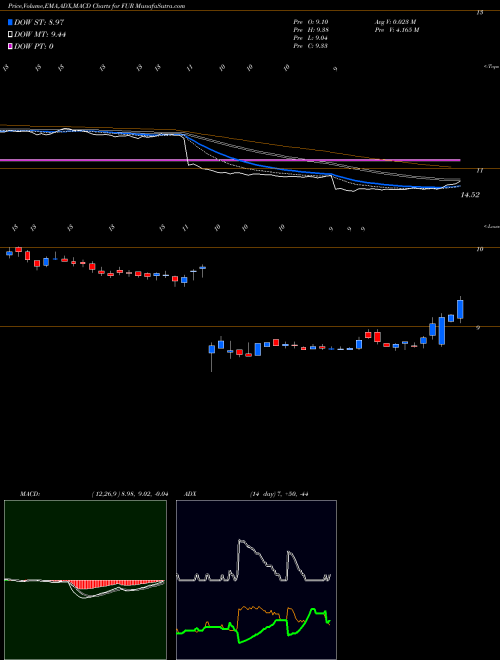
Task: Click the blue DOW ST legend swatch
Action: [10, 22]
